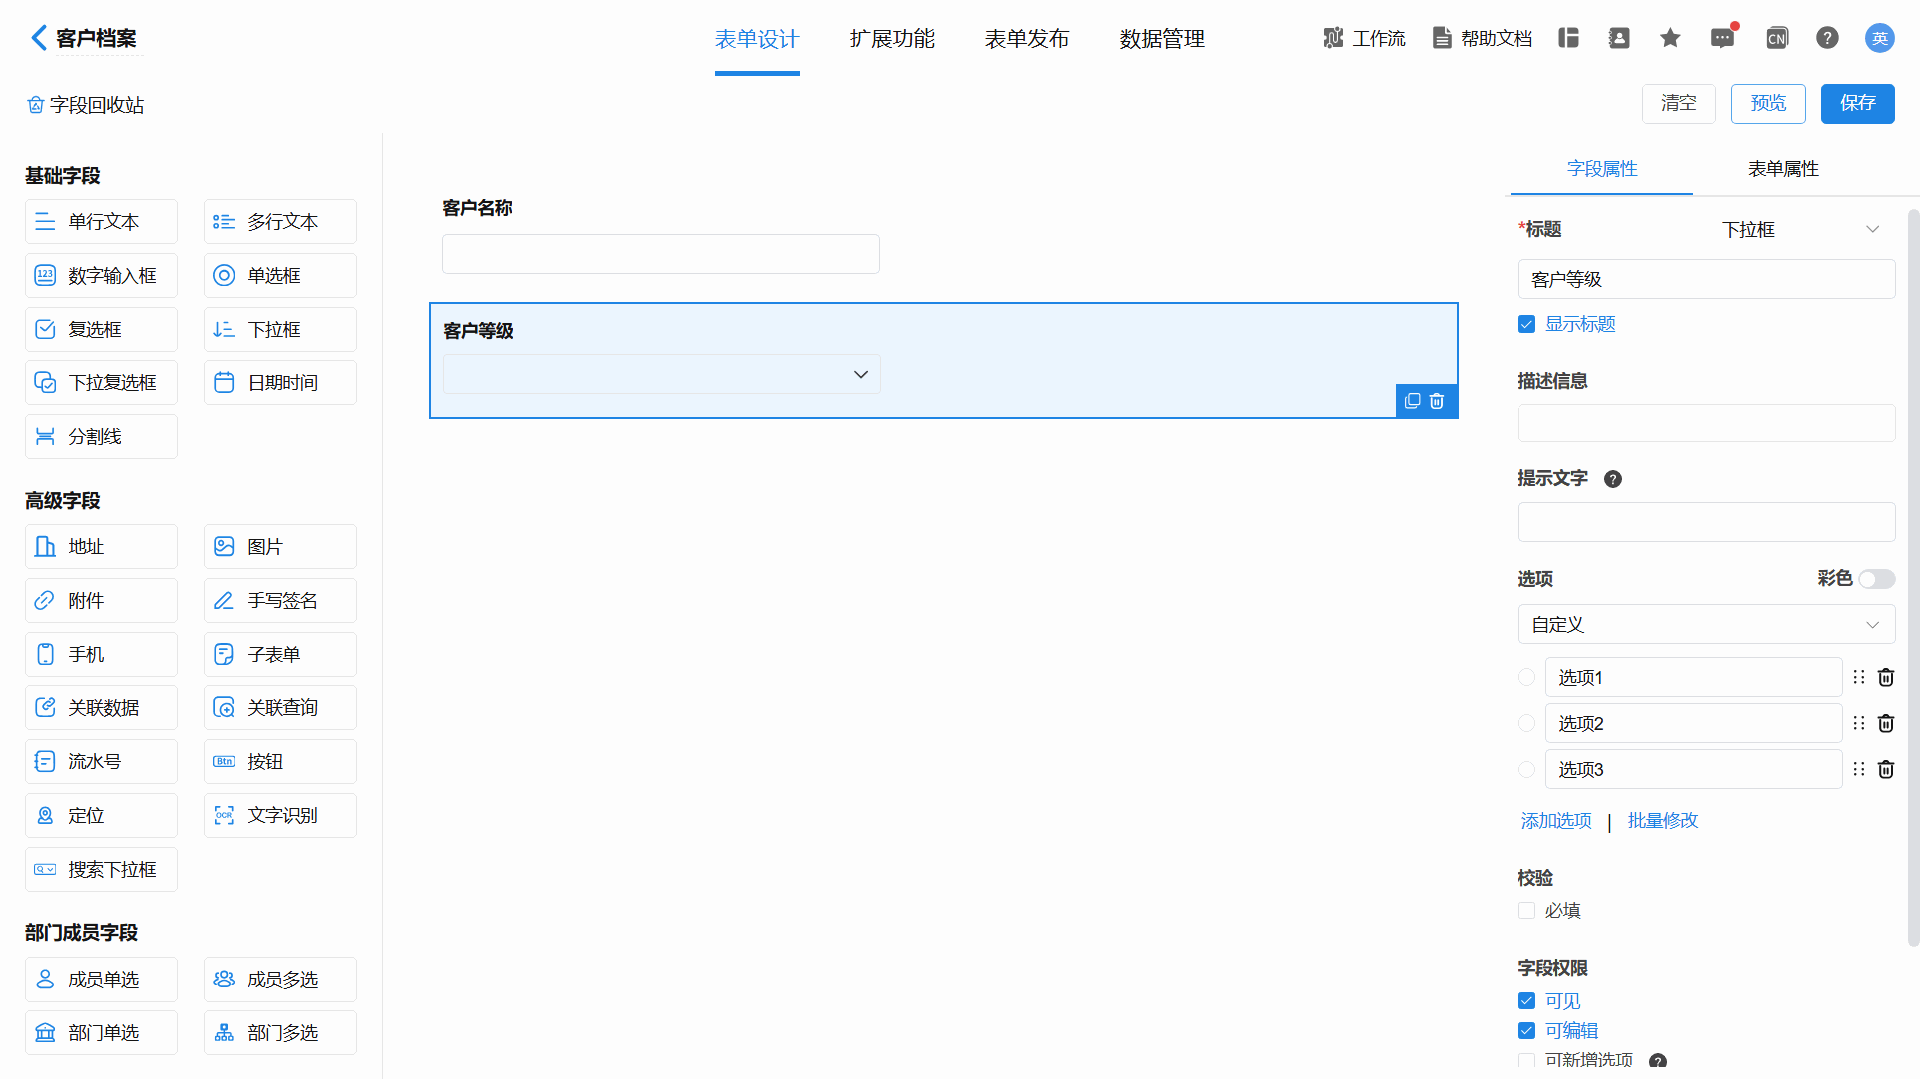Add a 手写签名 field

(280, 600)
